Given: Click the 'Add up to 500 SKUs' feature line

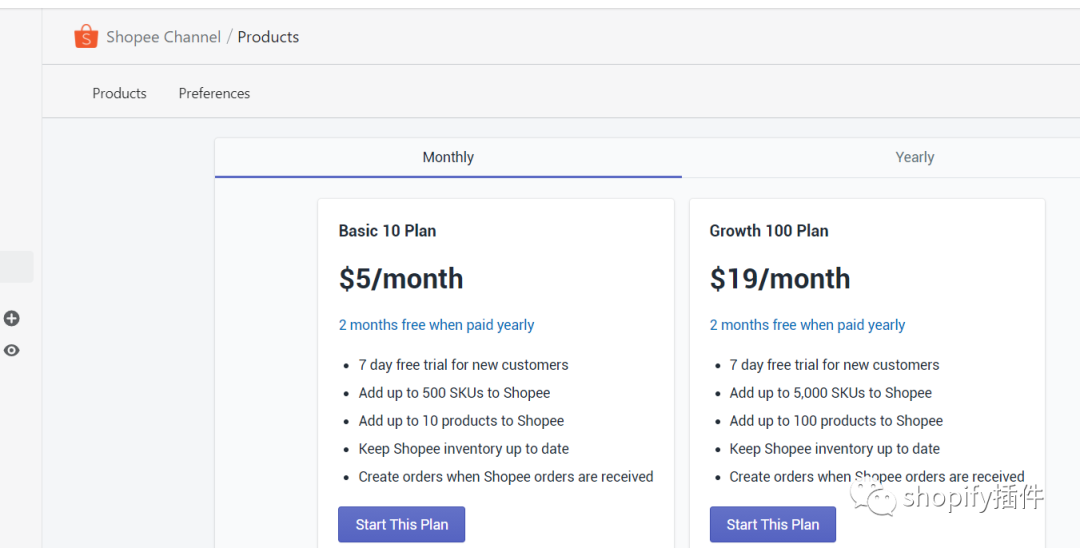Looking at the screenshot, I should 454,393.
